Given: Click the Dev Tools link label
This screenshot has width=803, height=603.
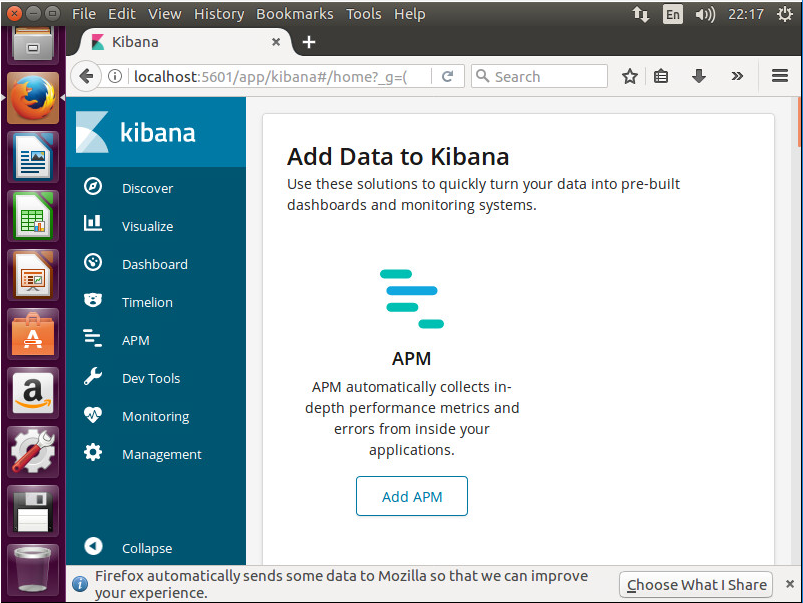Looking at the screenshot, I should pyautogui.click(x=151, y=378).
